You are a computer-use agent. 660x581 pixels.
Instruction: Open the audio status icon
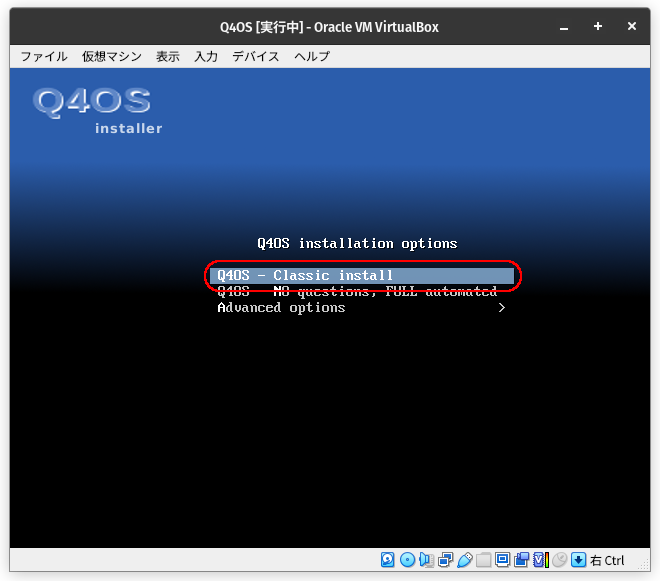426,560
